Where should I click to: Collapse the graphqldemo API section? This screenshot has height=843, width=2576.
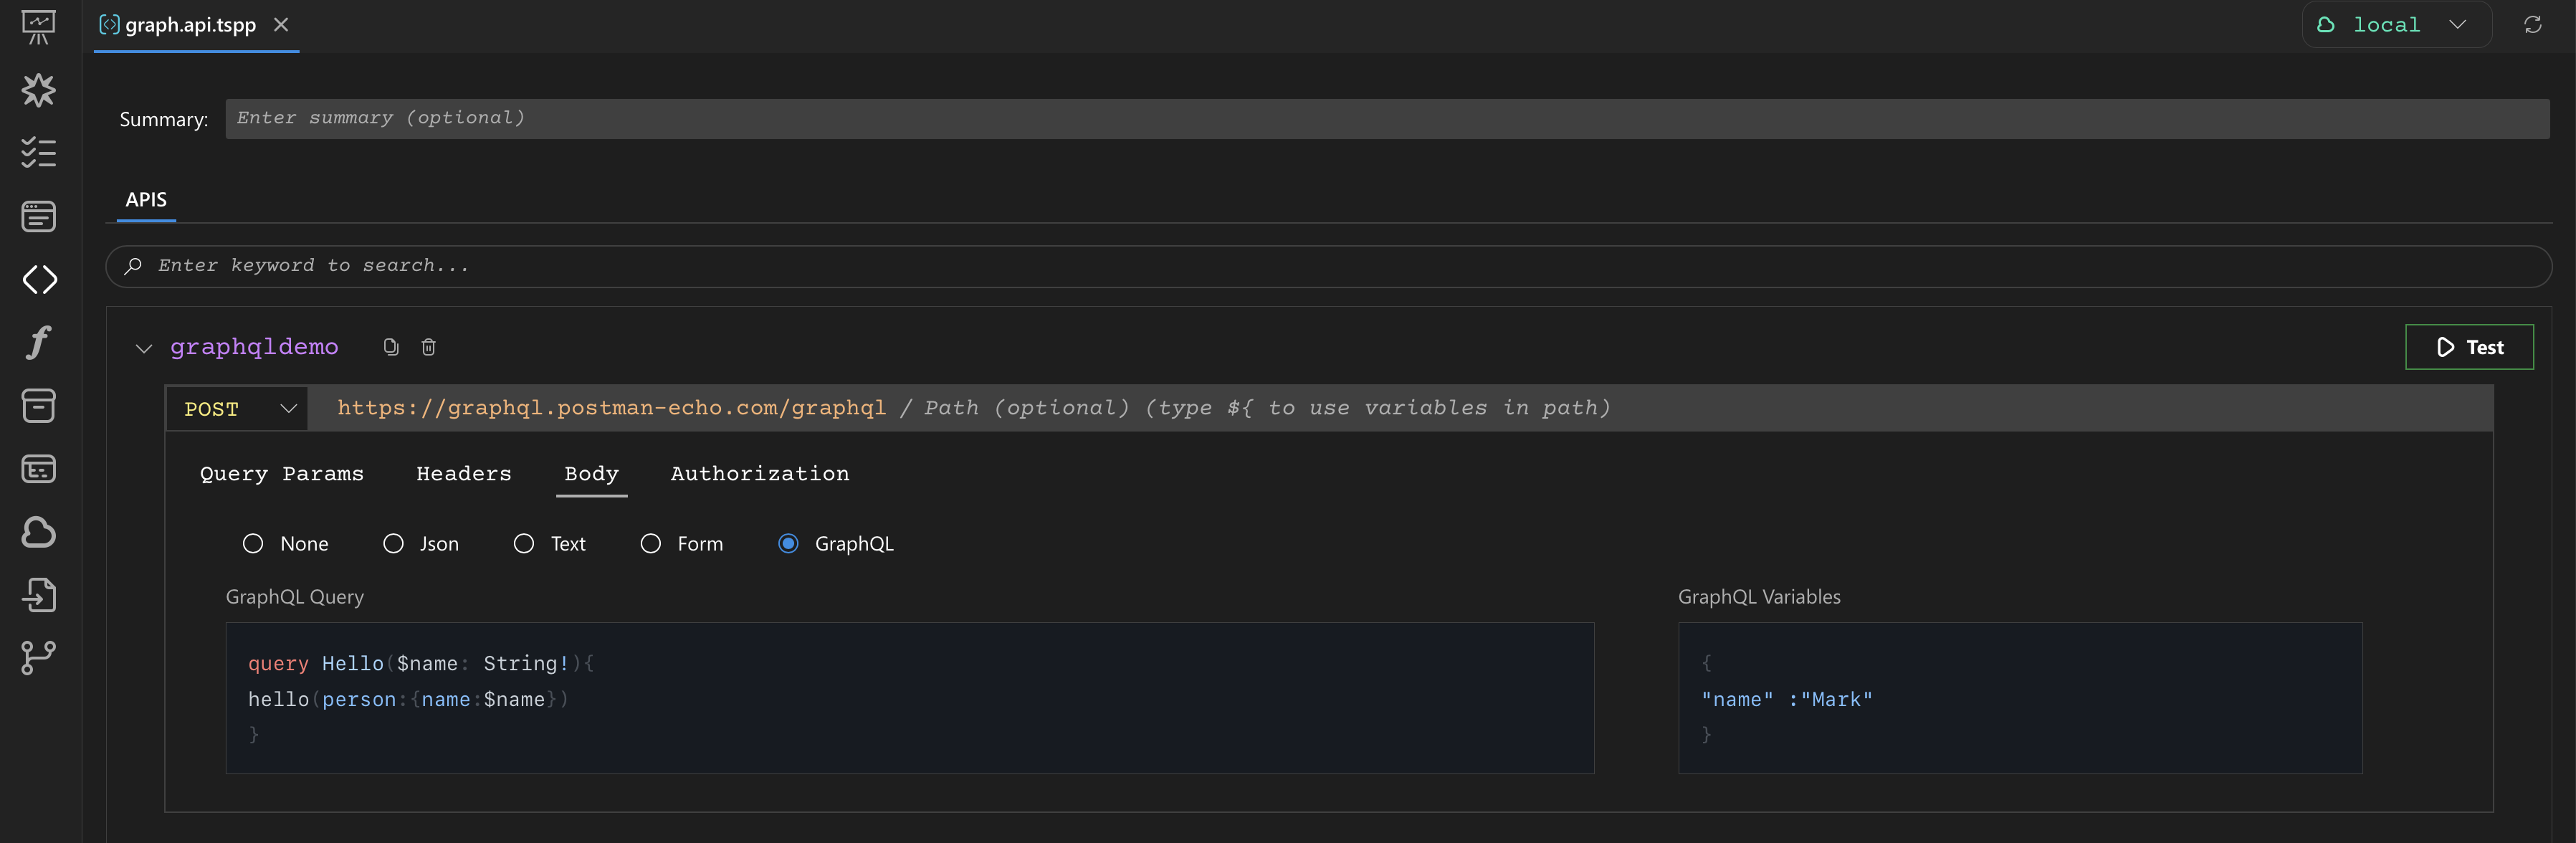pos(144,348)
